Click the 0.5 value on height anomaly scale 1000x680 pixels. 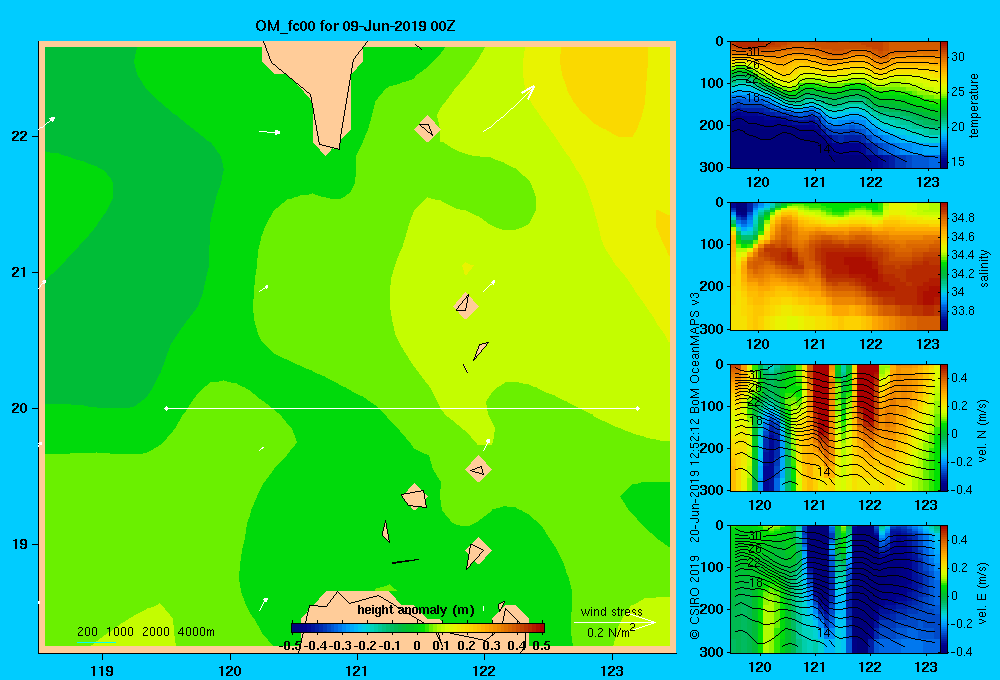[541, 646]
